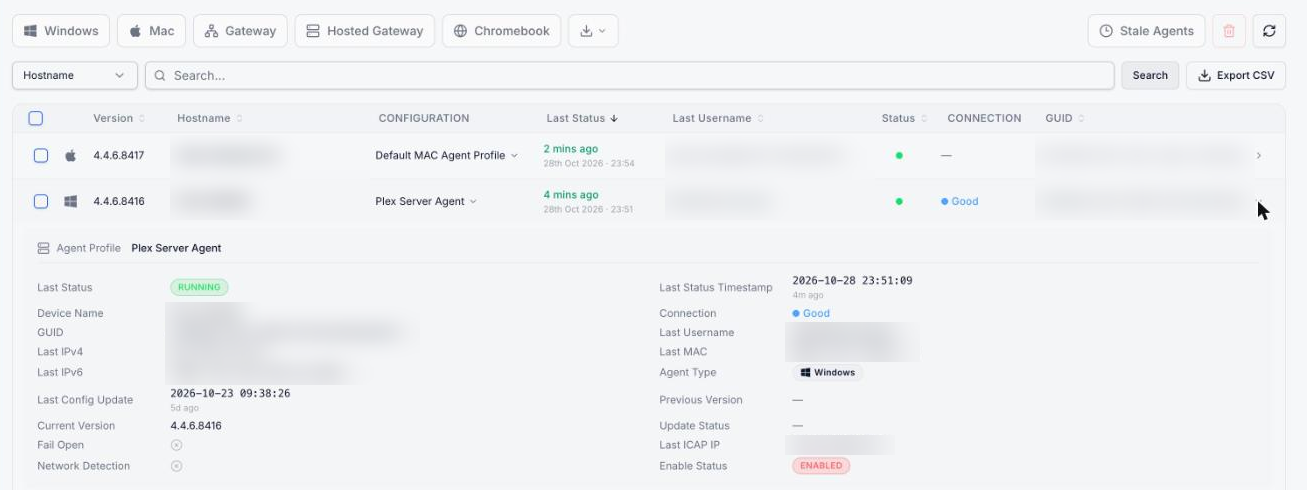Image resolution: width=1307 pixels, height=490 pixels.
Task: Select the checkbox for agent 4.4.6.8417
Action: (41, 156)
